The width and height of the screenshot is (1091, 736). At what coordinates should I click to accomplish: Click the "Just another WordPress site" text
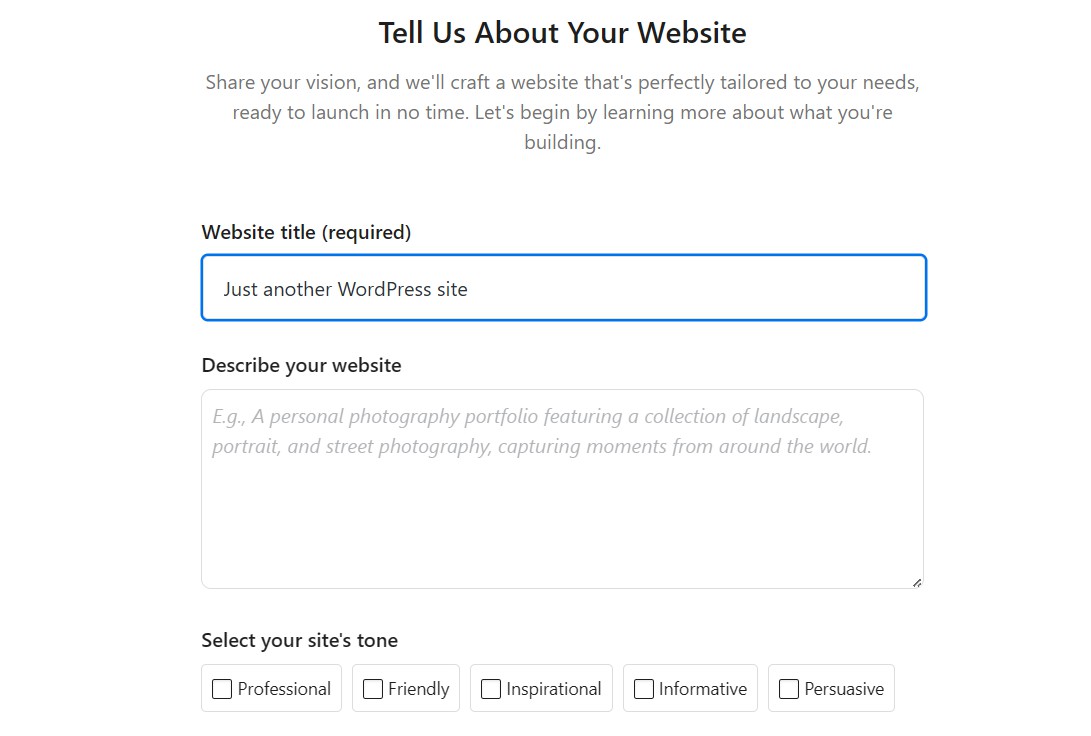pyautogui.click(x=345, y=289)
